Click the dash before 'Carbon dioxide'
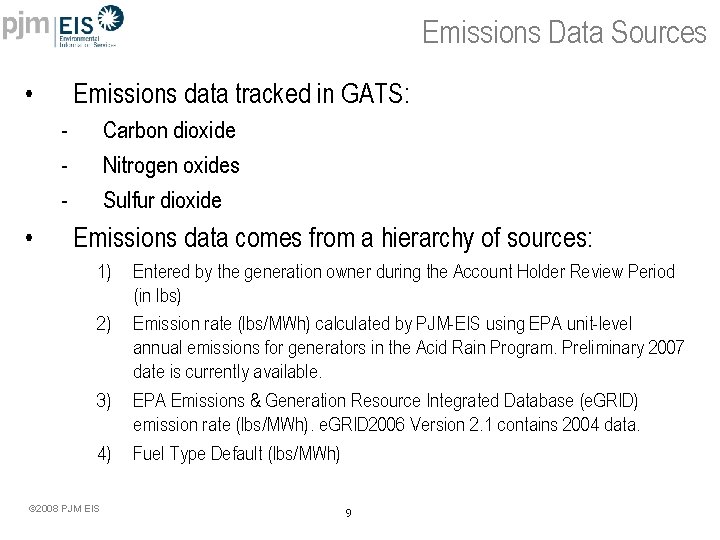Screen dimensions: 720x540 point(63,131)
